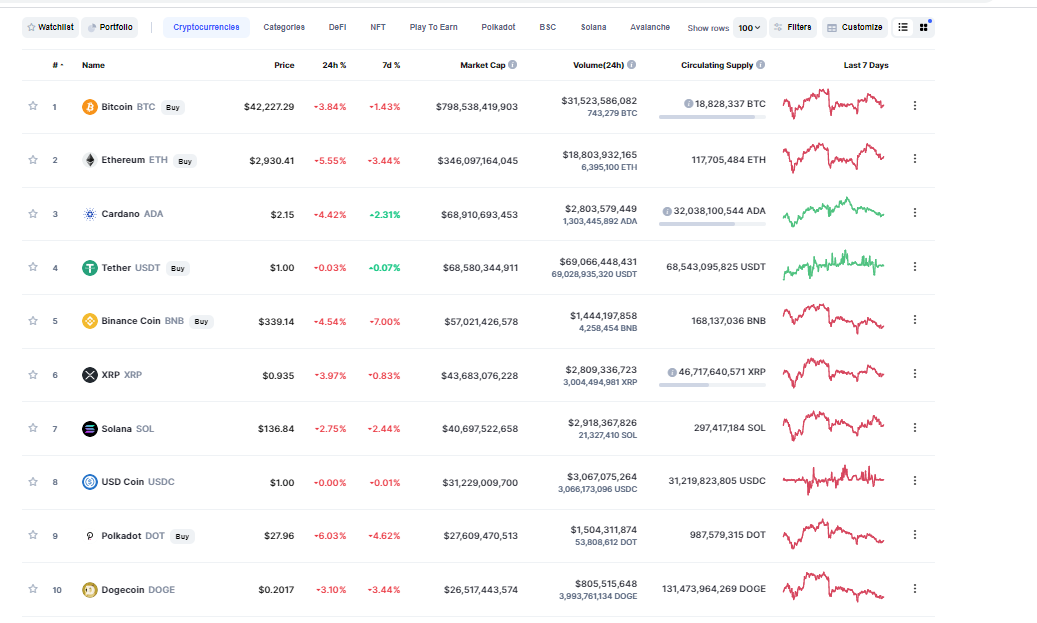
Task: Toggle the XRP watchlist star
Action: [33, 374]
